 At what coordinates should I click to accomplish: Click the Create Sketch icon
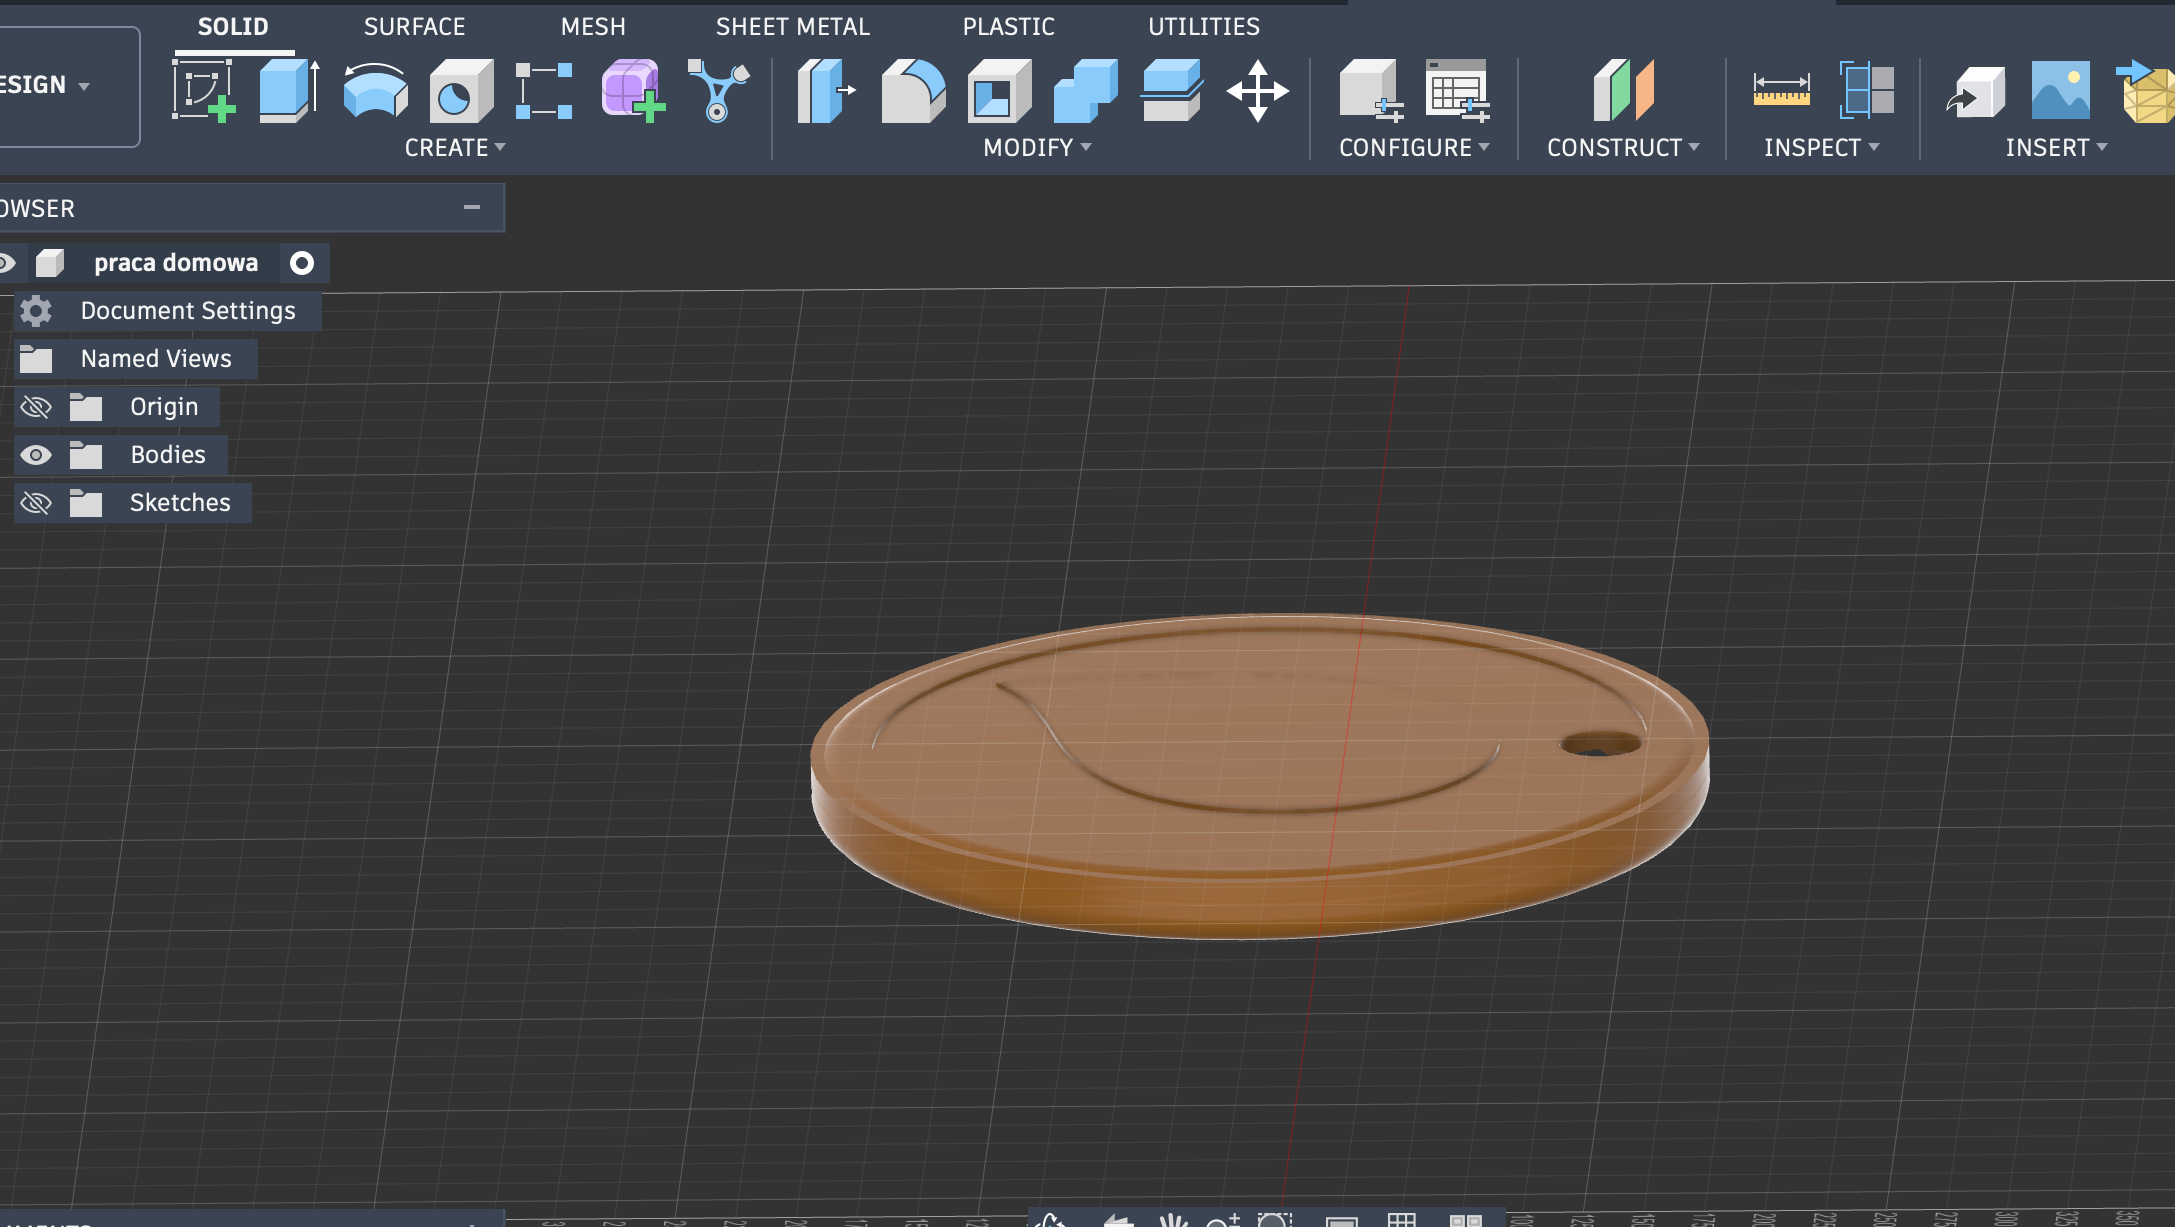coord(204,91)
